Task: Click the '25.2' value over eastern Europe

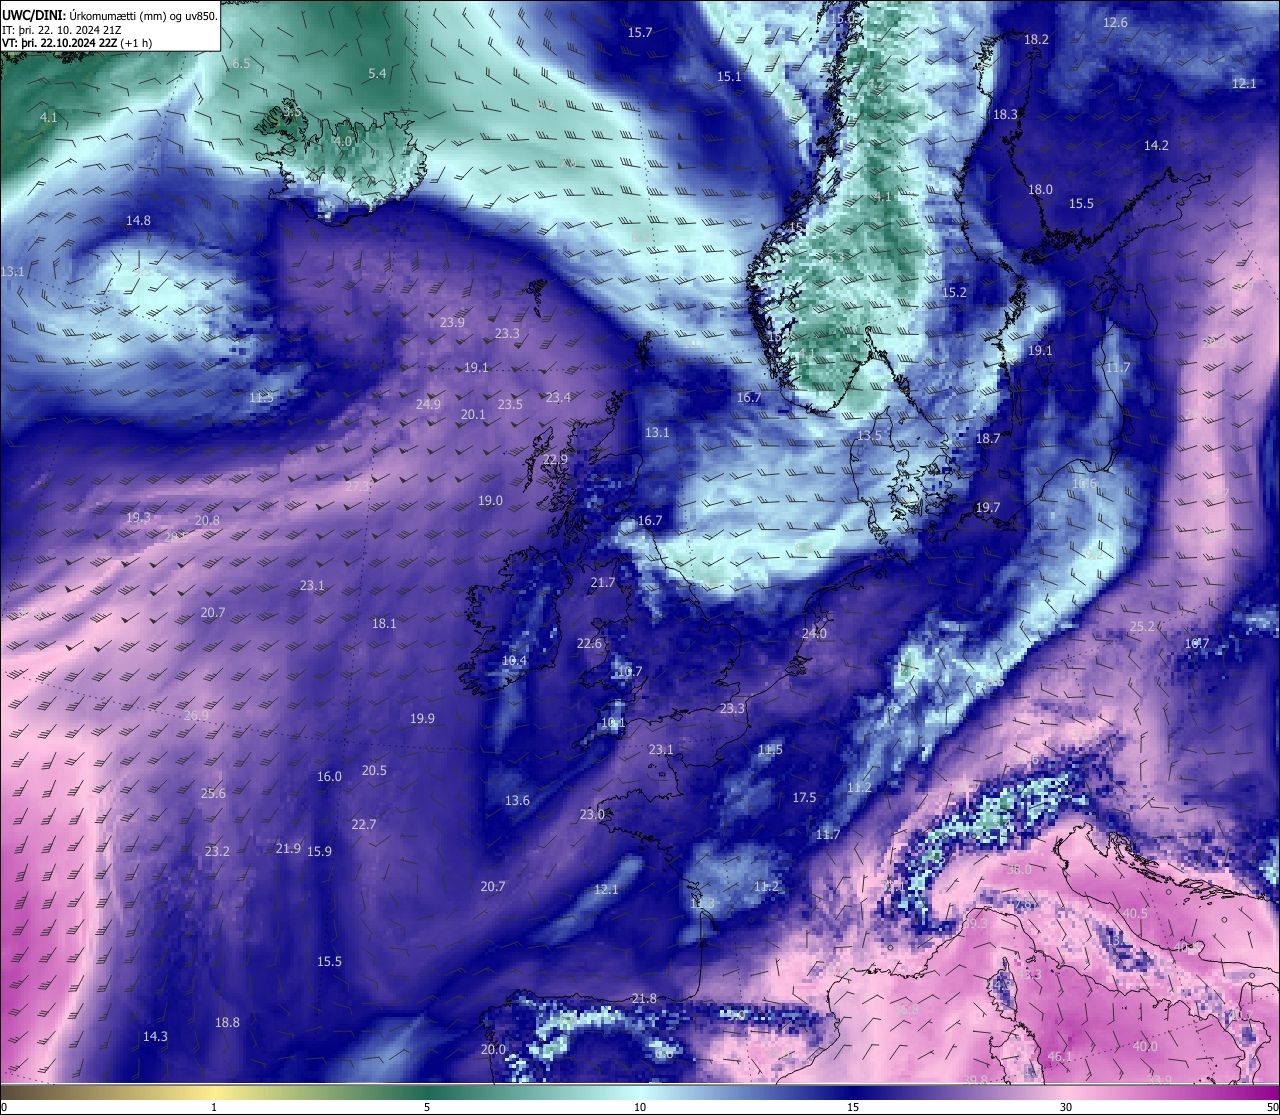Action: (x=1142, y=626)
